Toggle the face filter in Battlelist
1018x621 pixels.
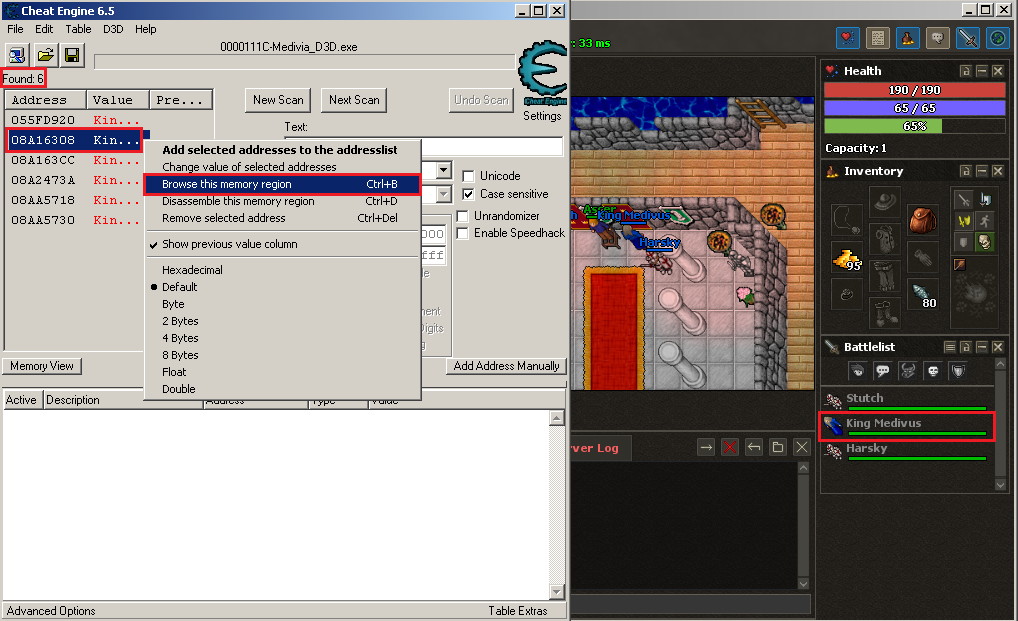tap(857, 371)
